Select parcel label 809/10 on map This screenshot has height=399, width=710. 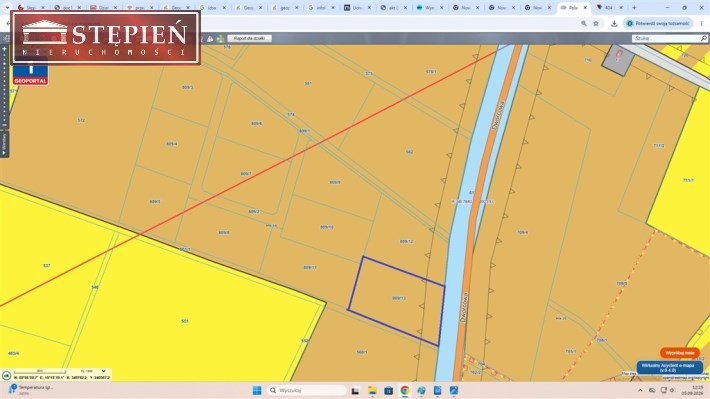326,227
